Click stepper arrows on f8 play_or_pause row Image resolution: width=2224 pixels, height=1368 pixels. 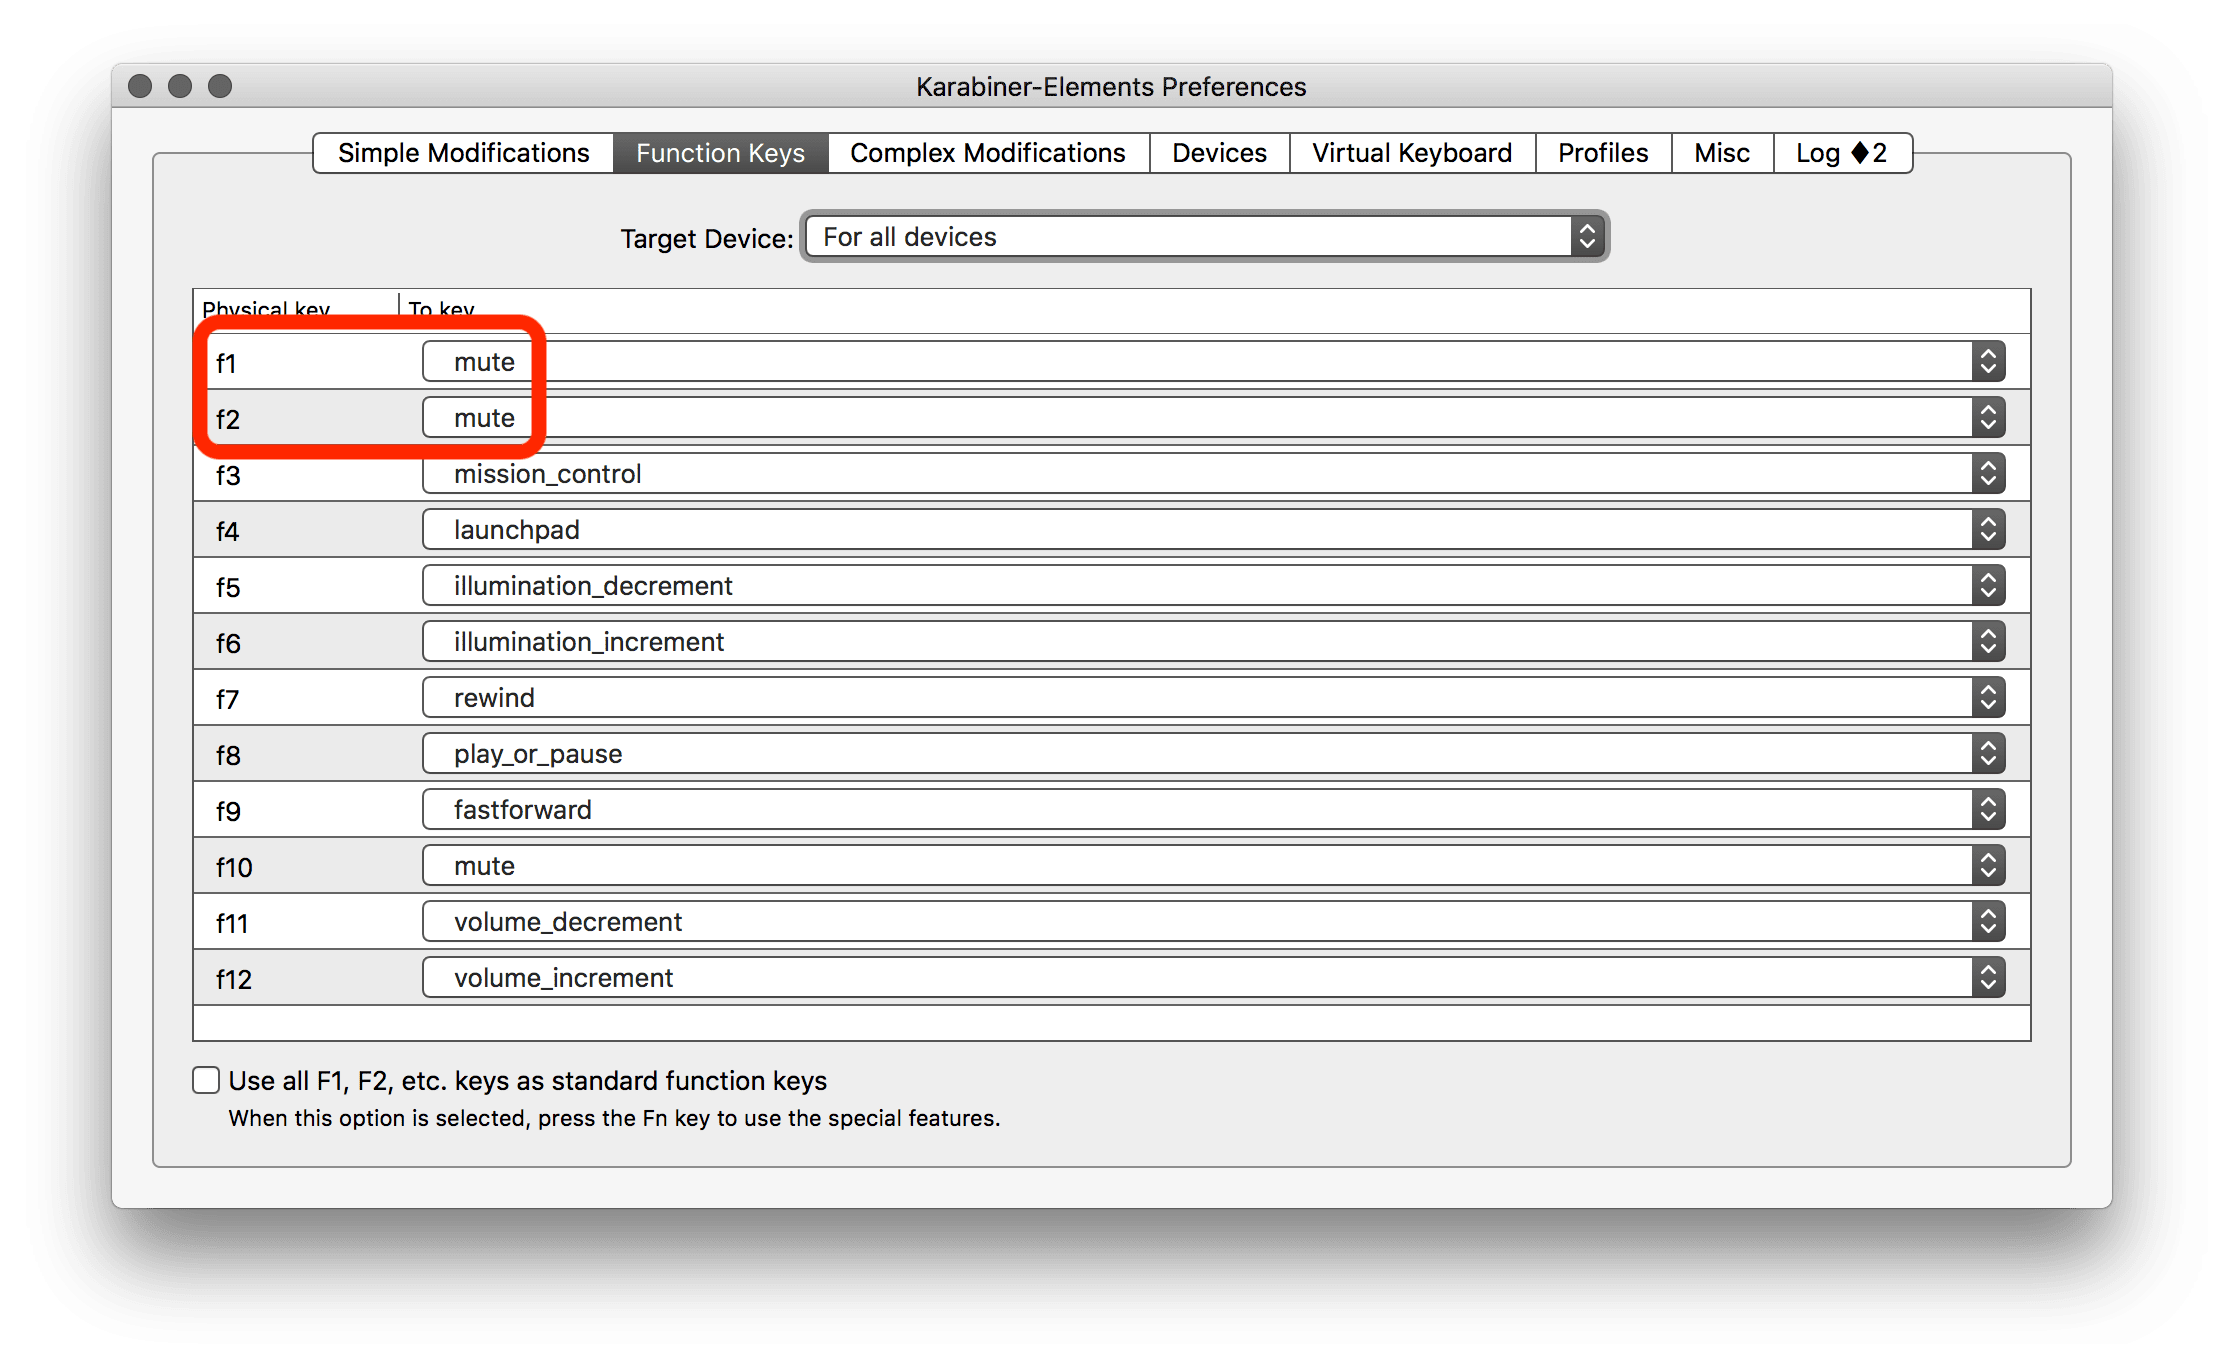pos(1988,753)
